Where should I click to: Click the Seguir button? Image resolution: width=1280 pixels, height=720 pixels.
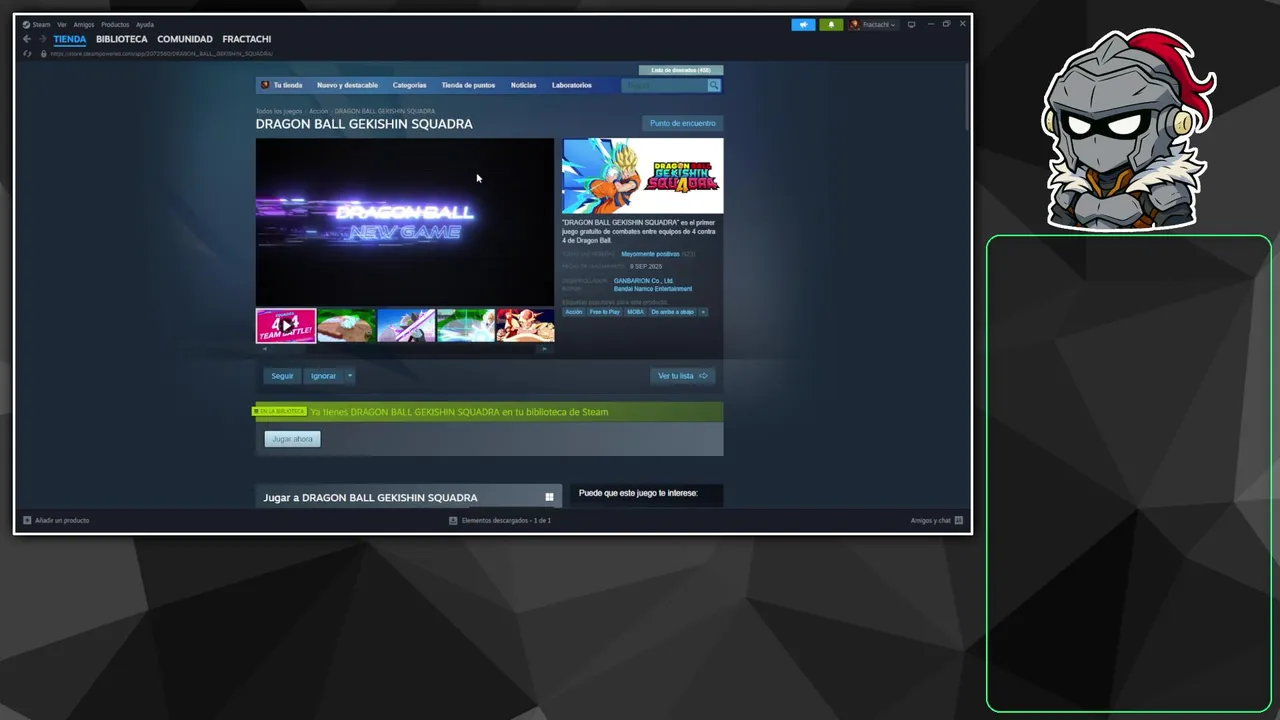click(282, 376)
